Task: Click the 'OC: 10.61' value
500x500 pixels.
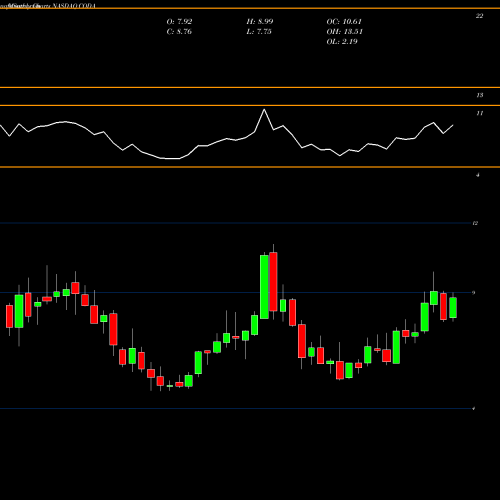Action: point(344,22)
